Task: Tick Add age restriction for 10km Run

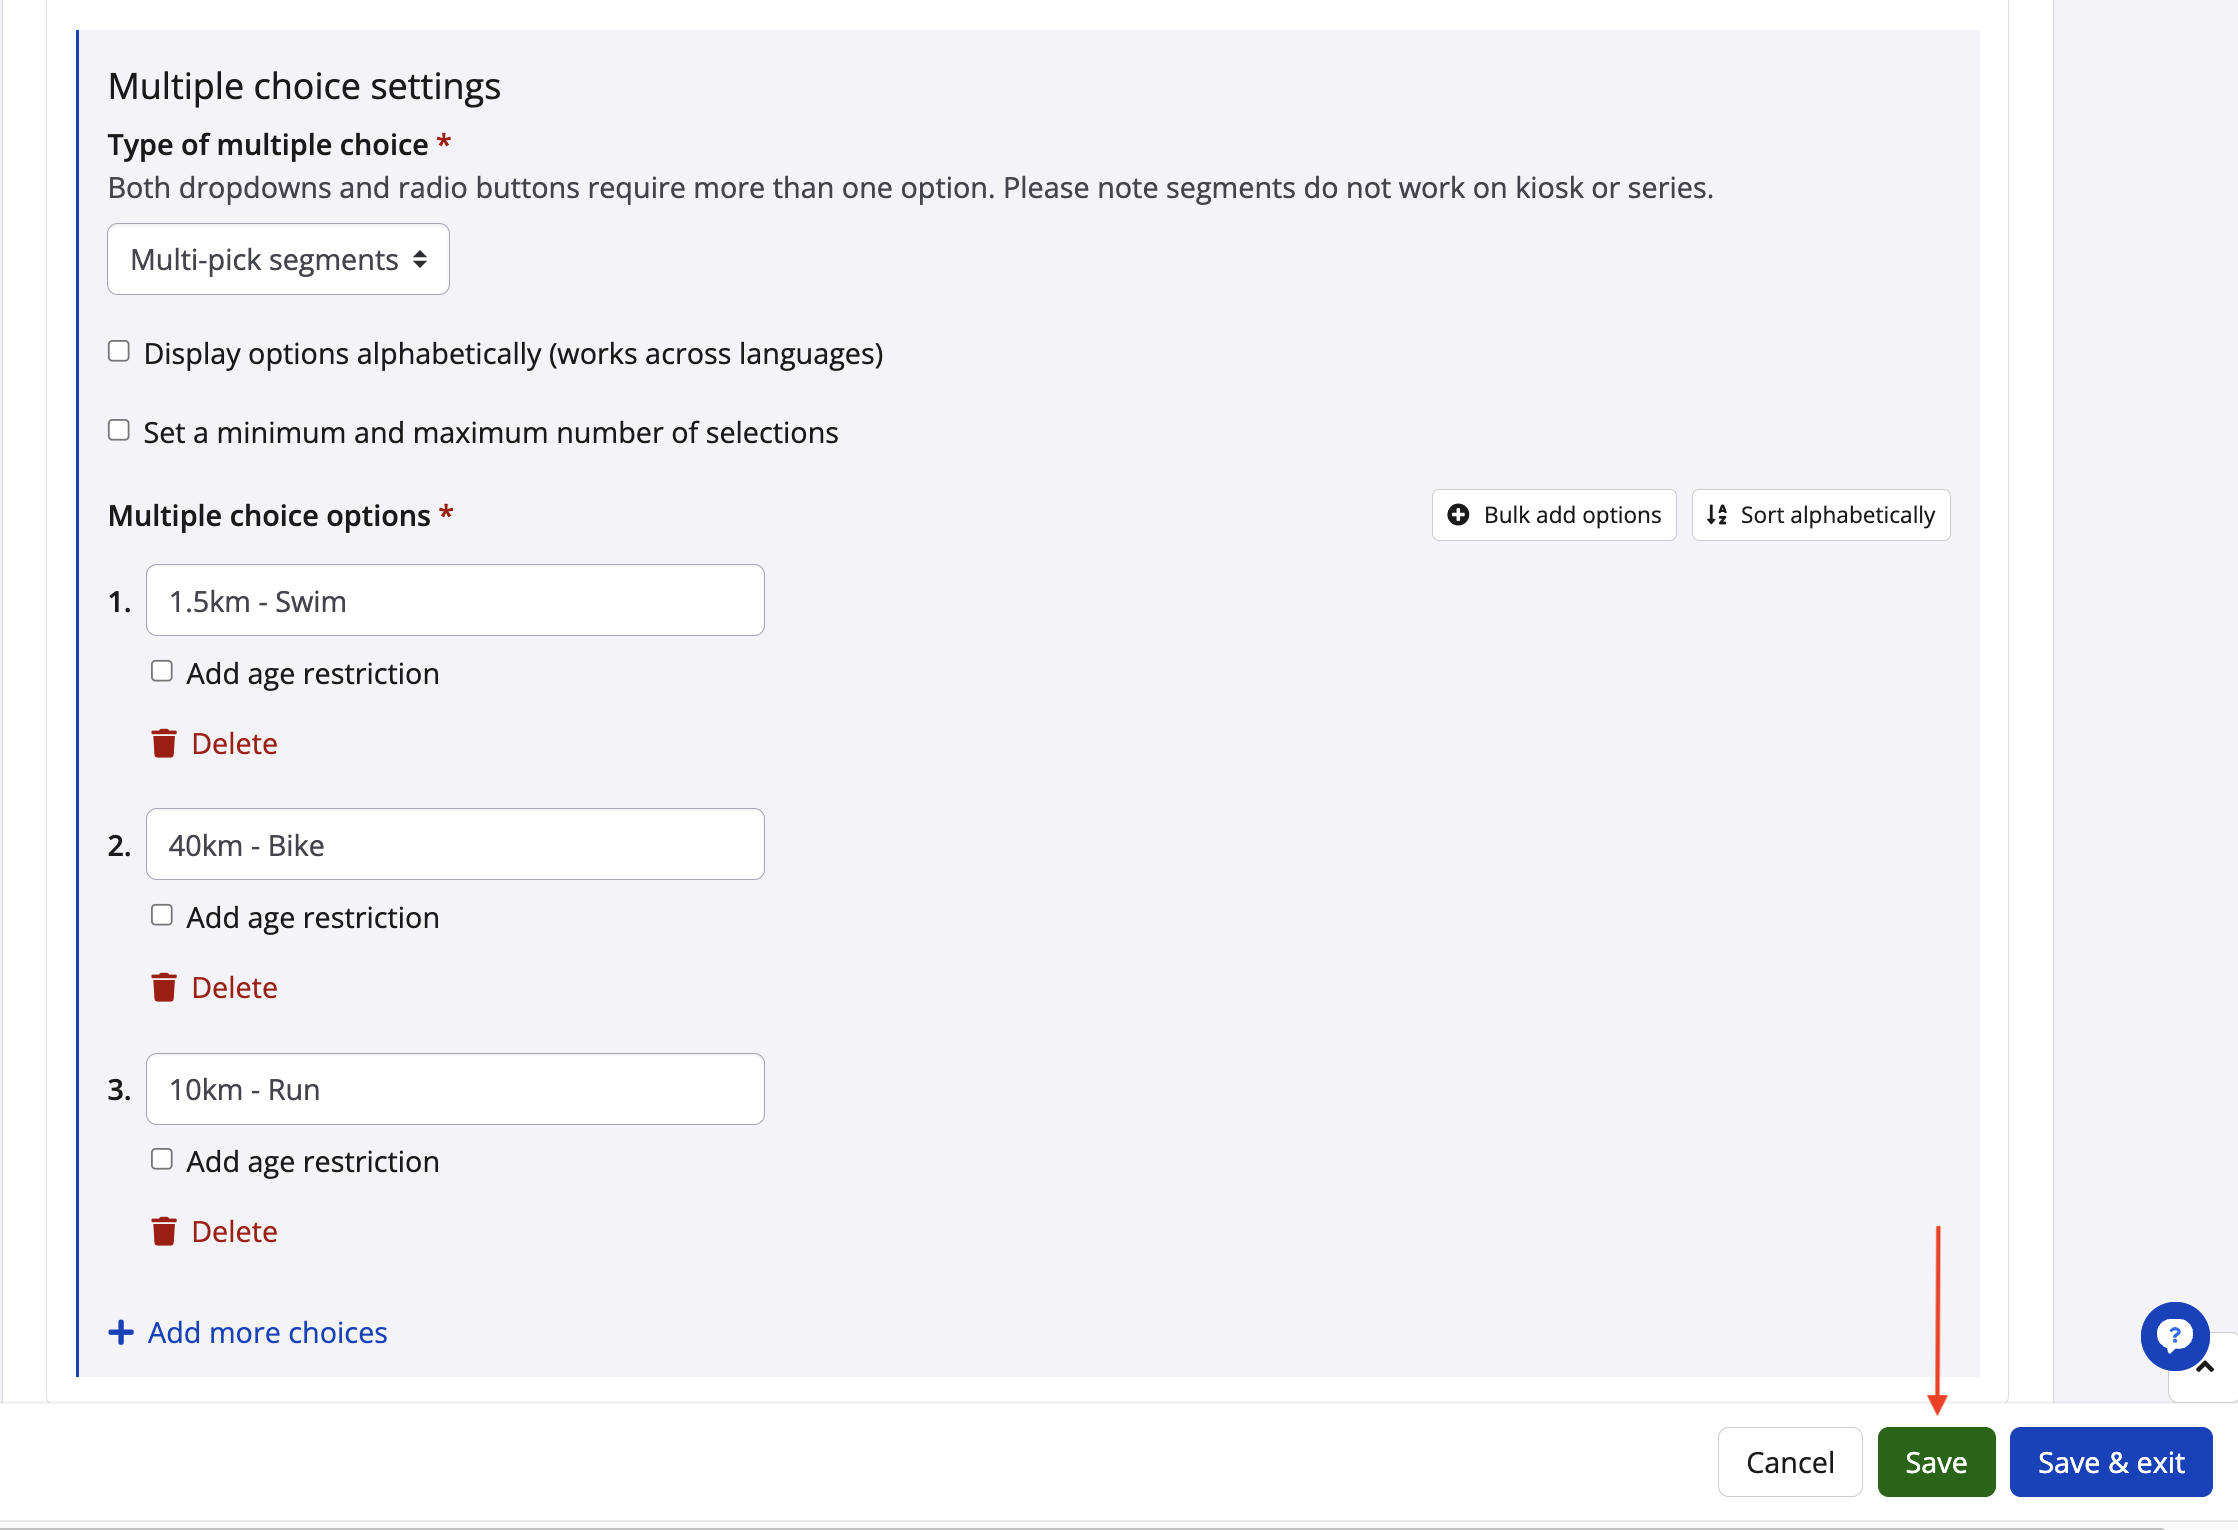Action: (x=162, y=1159)
